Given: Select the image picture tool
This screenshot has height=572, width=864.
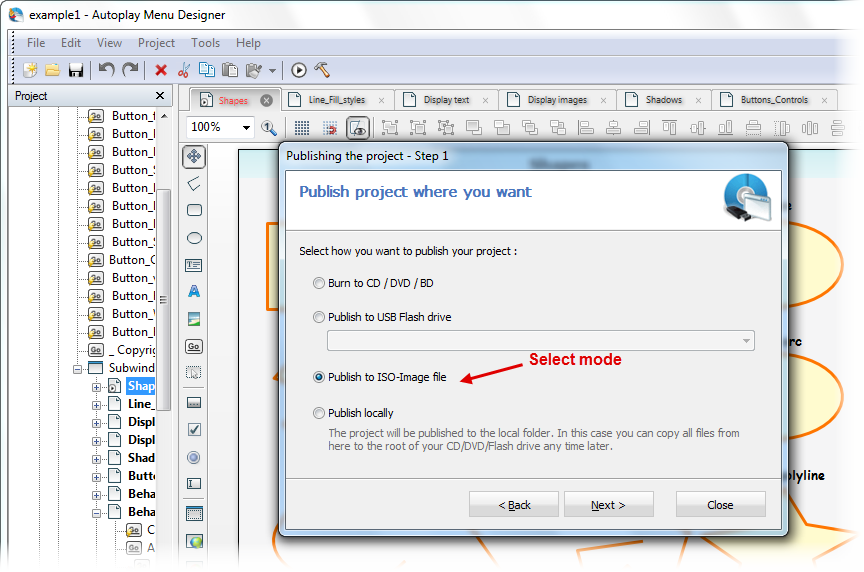Looking at the screenshot, I should [x=194, y=319].
